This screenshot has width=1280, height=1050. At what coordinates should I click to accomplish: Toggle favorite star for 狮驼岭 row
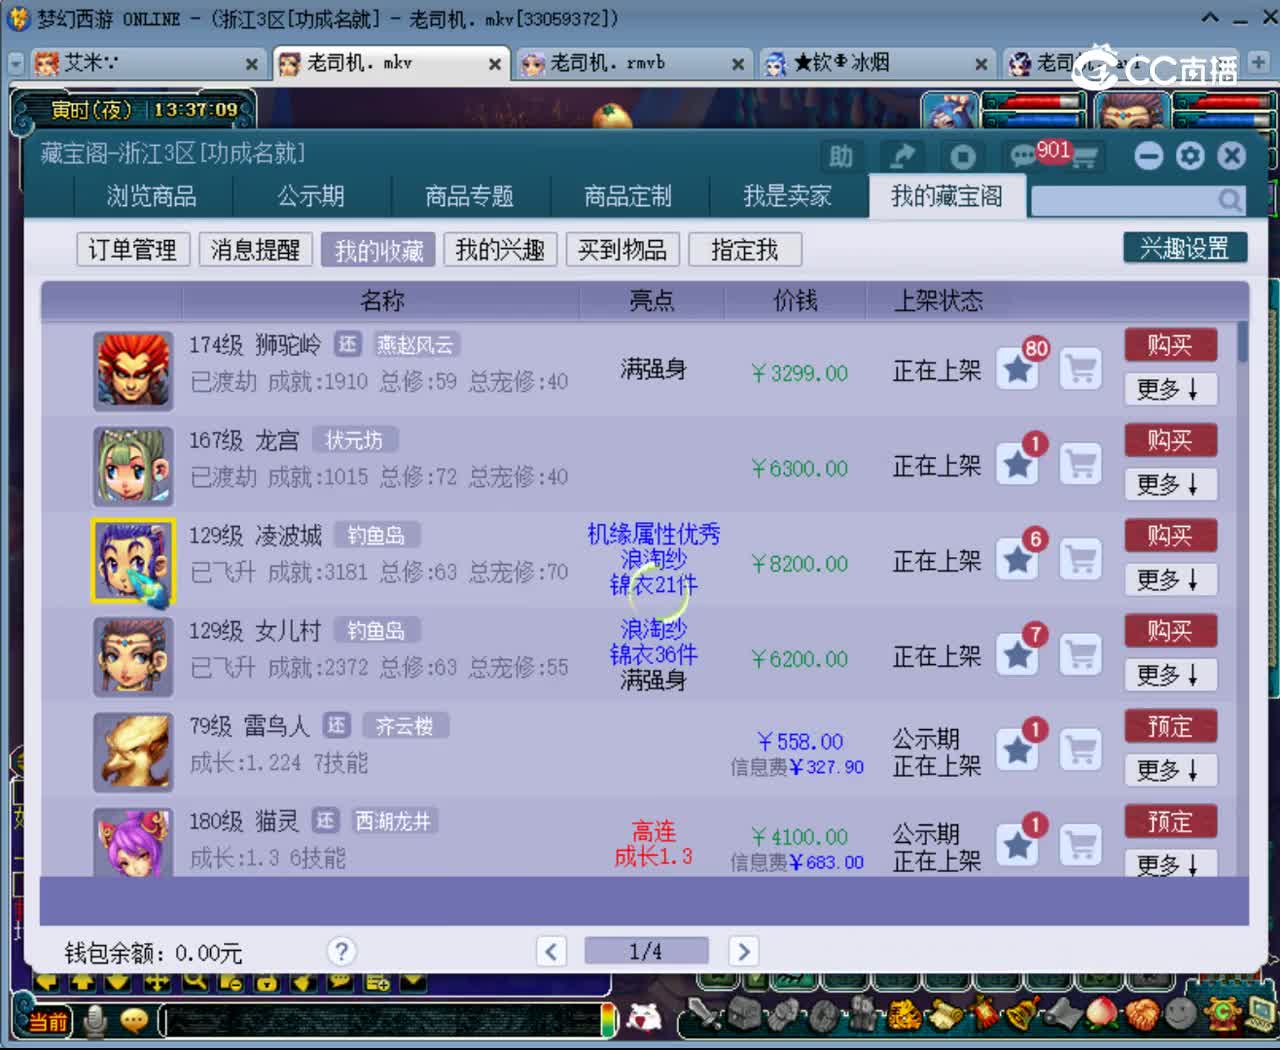pyautogui.click(x=1019, y=370)
